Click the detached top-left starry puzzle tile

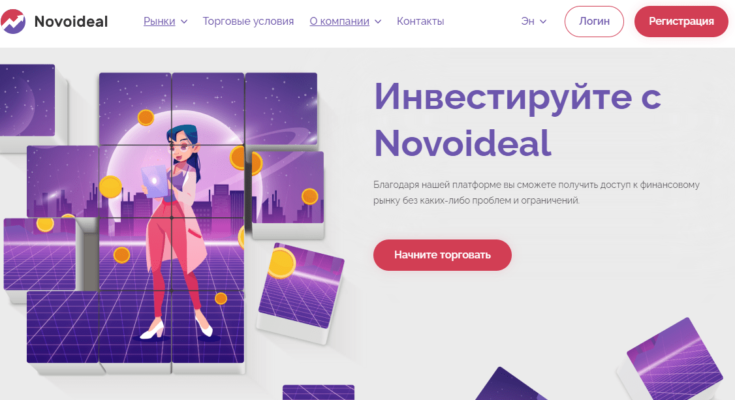click(x=27, y=100)
